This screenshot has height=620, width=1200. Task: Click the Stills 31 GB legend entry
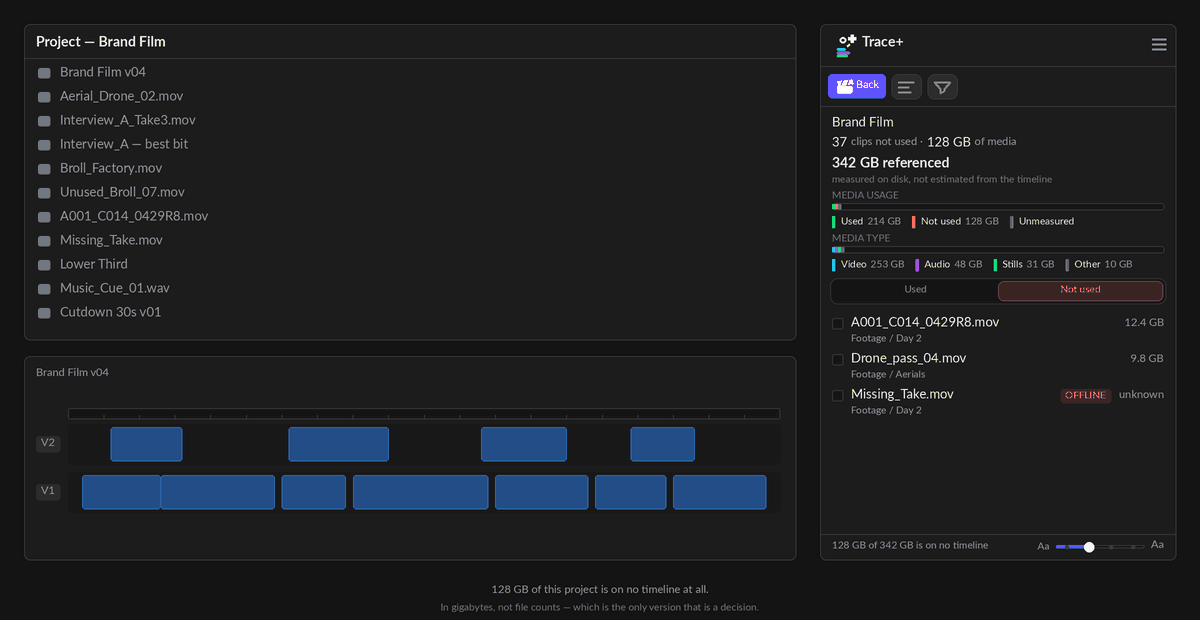[x=1024, y=264]
